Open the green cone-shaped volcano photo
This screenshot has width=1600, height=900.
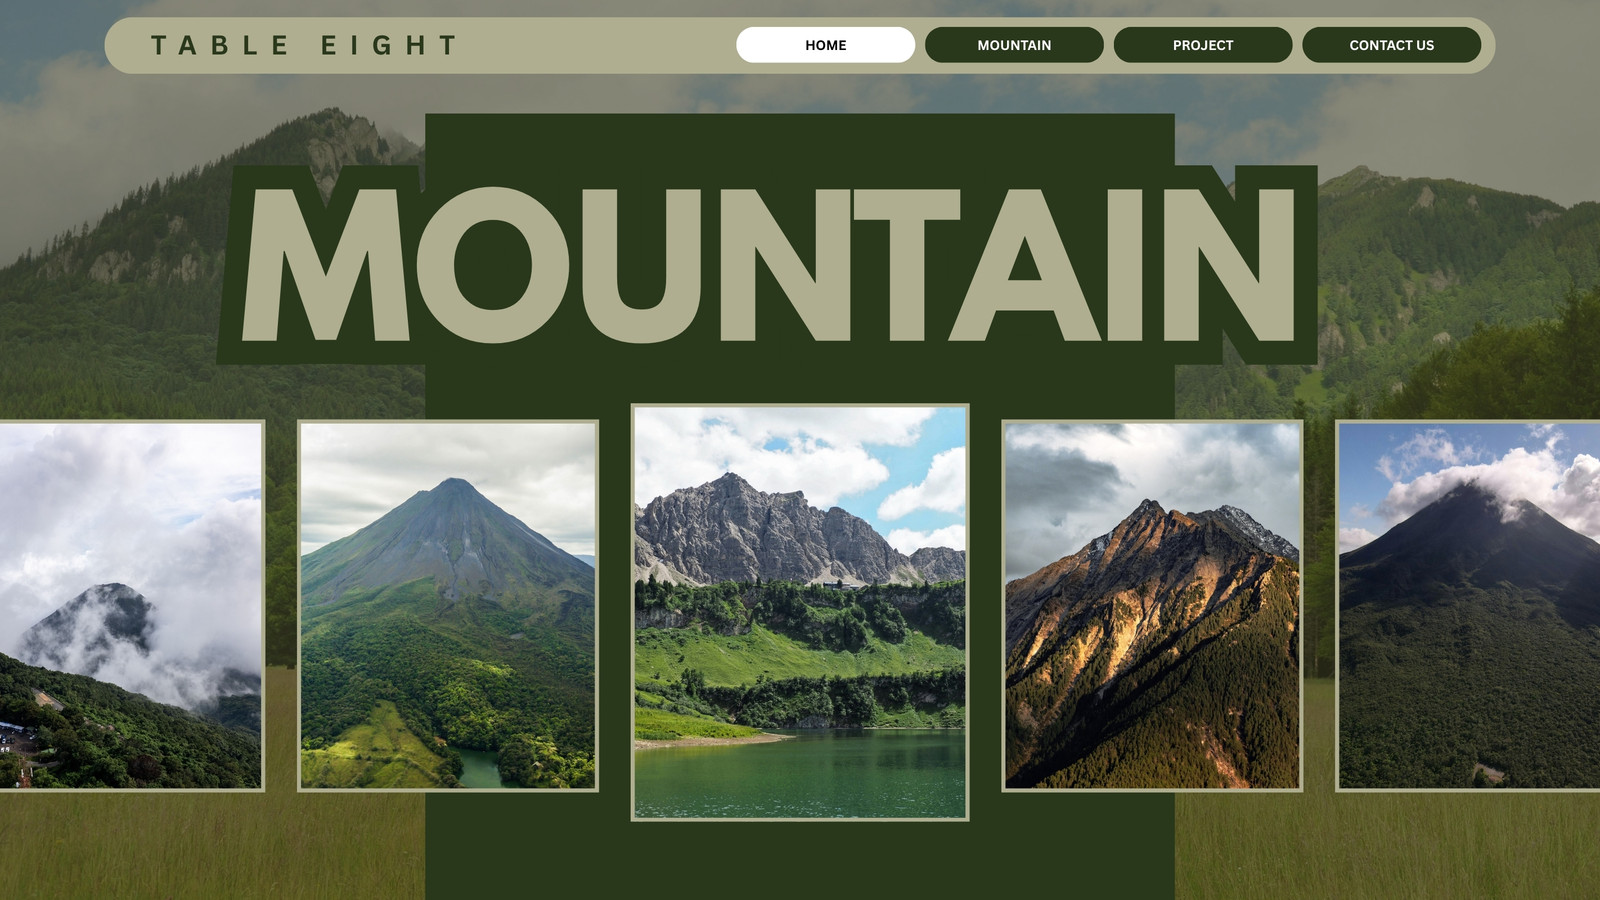coord(448,606)
